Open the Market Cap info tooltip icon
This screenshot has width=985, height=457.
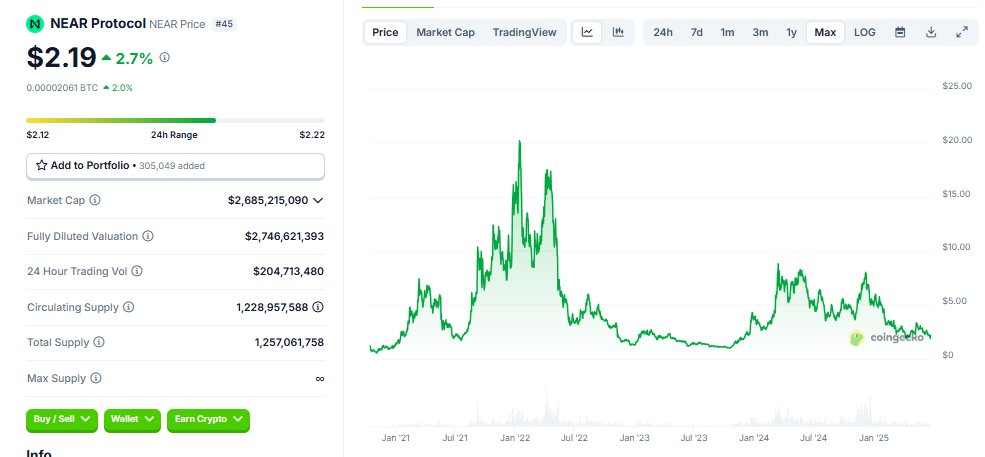pos(95,200)
